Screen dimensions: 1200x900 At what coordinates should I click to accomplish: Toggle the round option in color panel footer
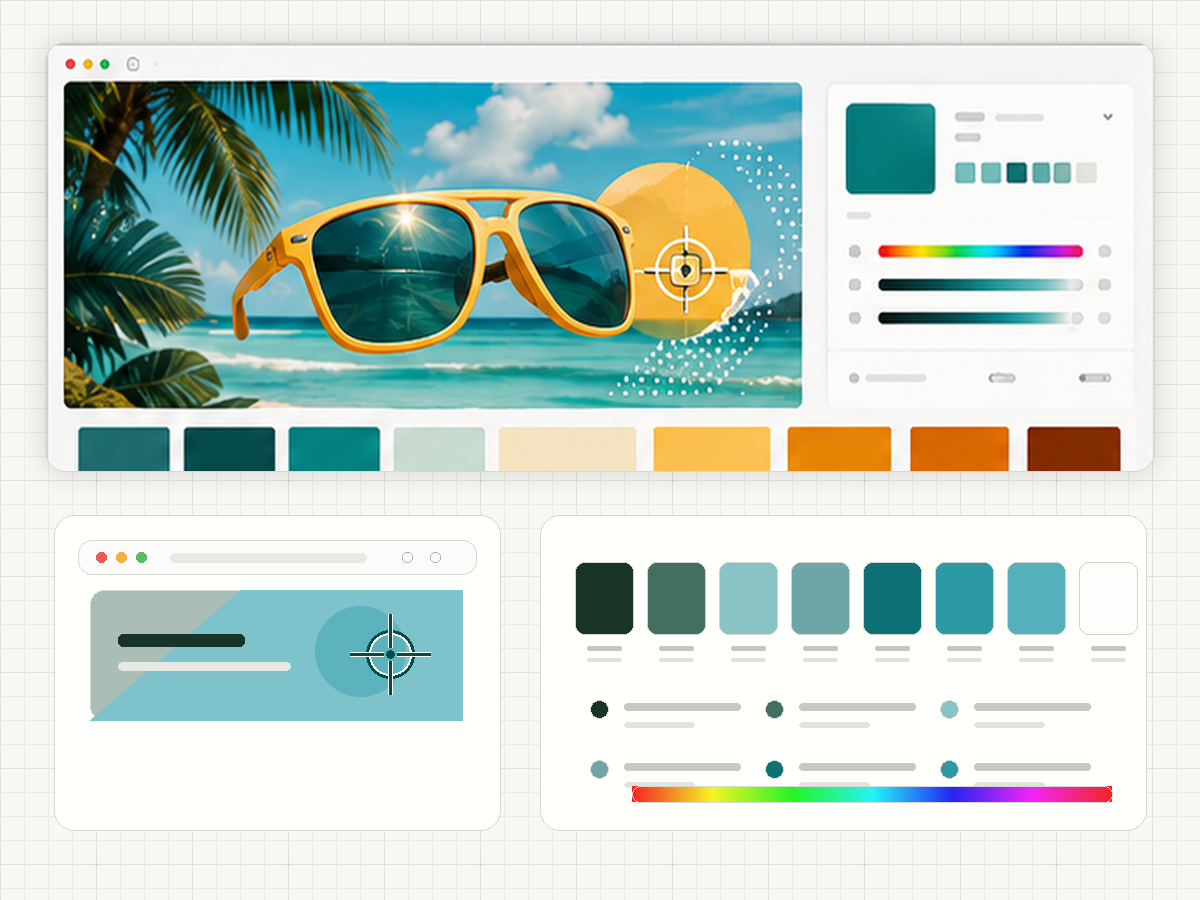pyautogui.click(x=854, y=378)
